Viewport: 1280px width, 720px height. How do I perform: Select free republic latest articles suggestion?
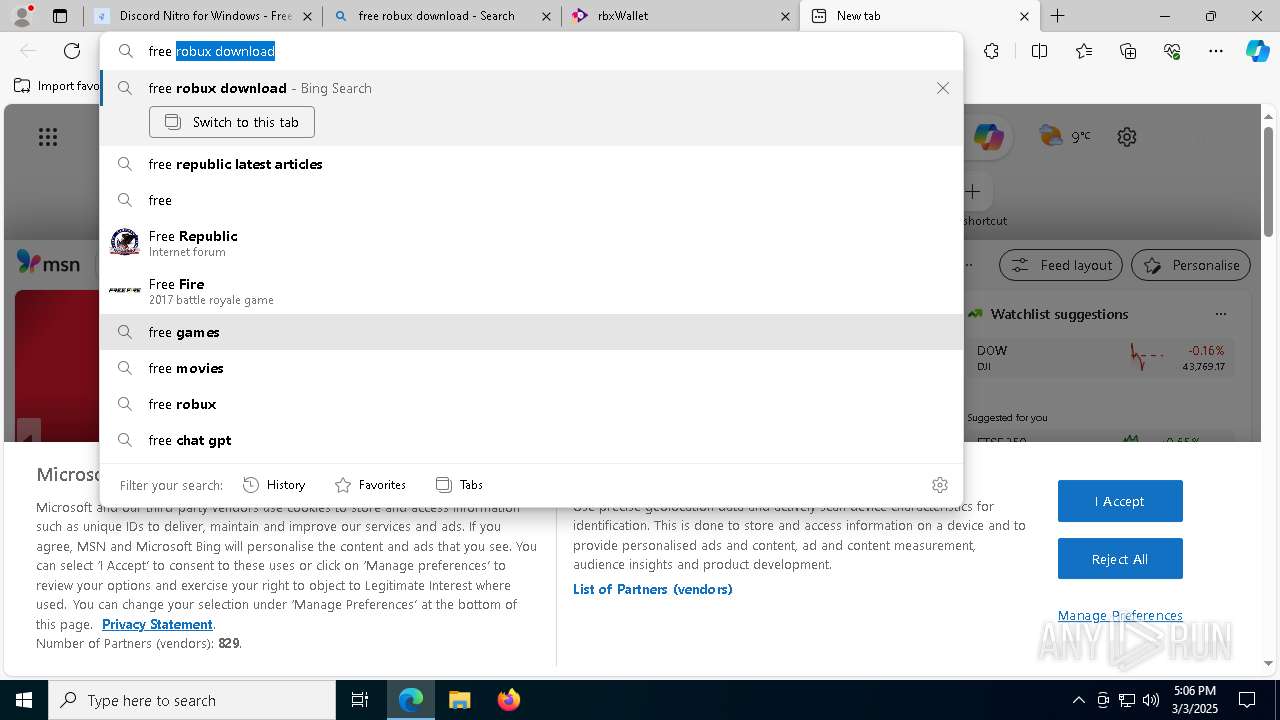530,164
